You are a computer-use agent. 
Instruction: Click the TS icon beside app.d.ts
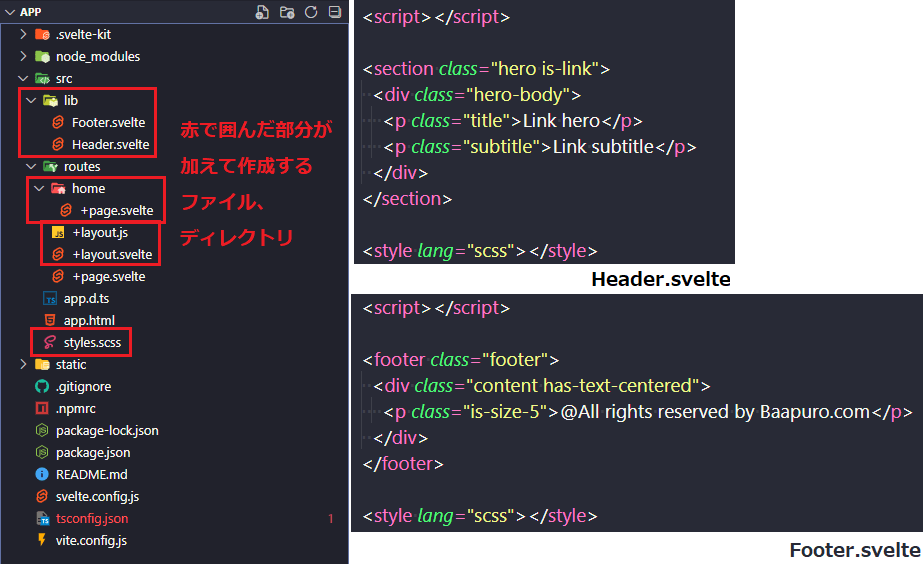(x=50, y=298)
